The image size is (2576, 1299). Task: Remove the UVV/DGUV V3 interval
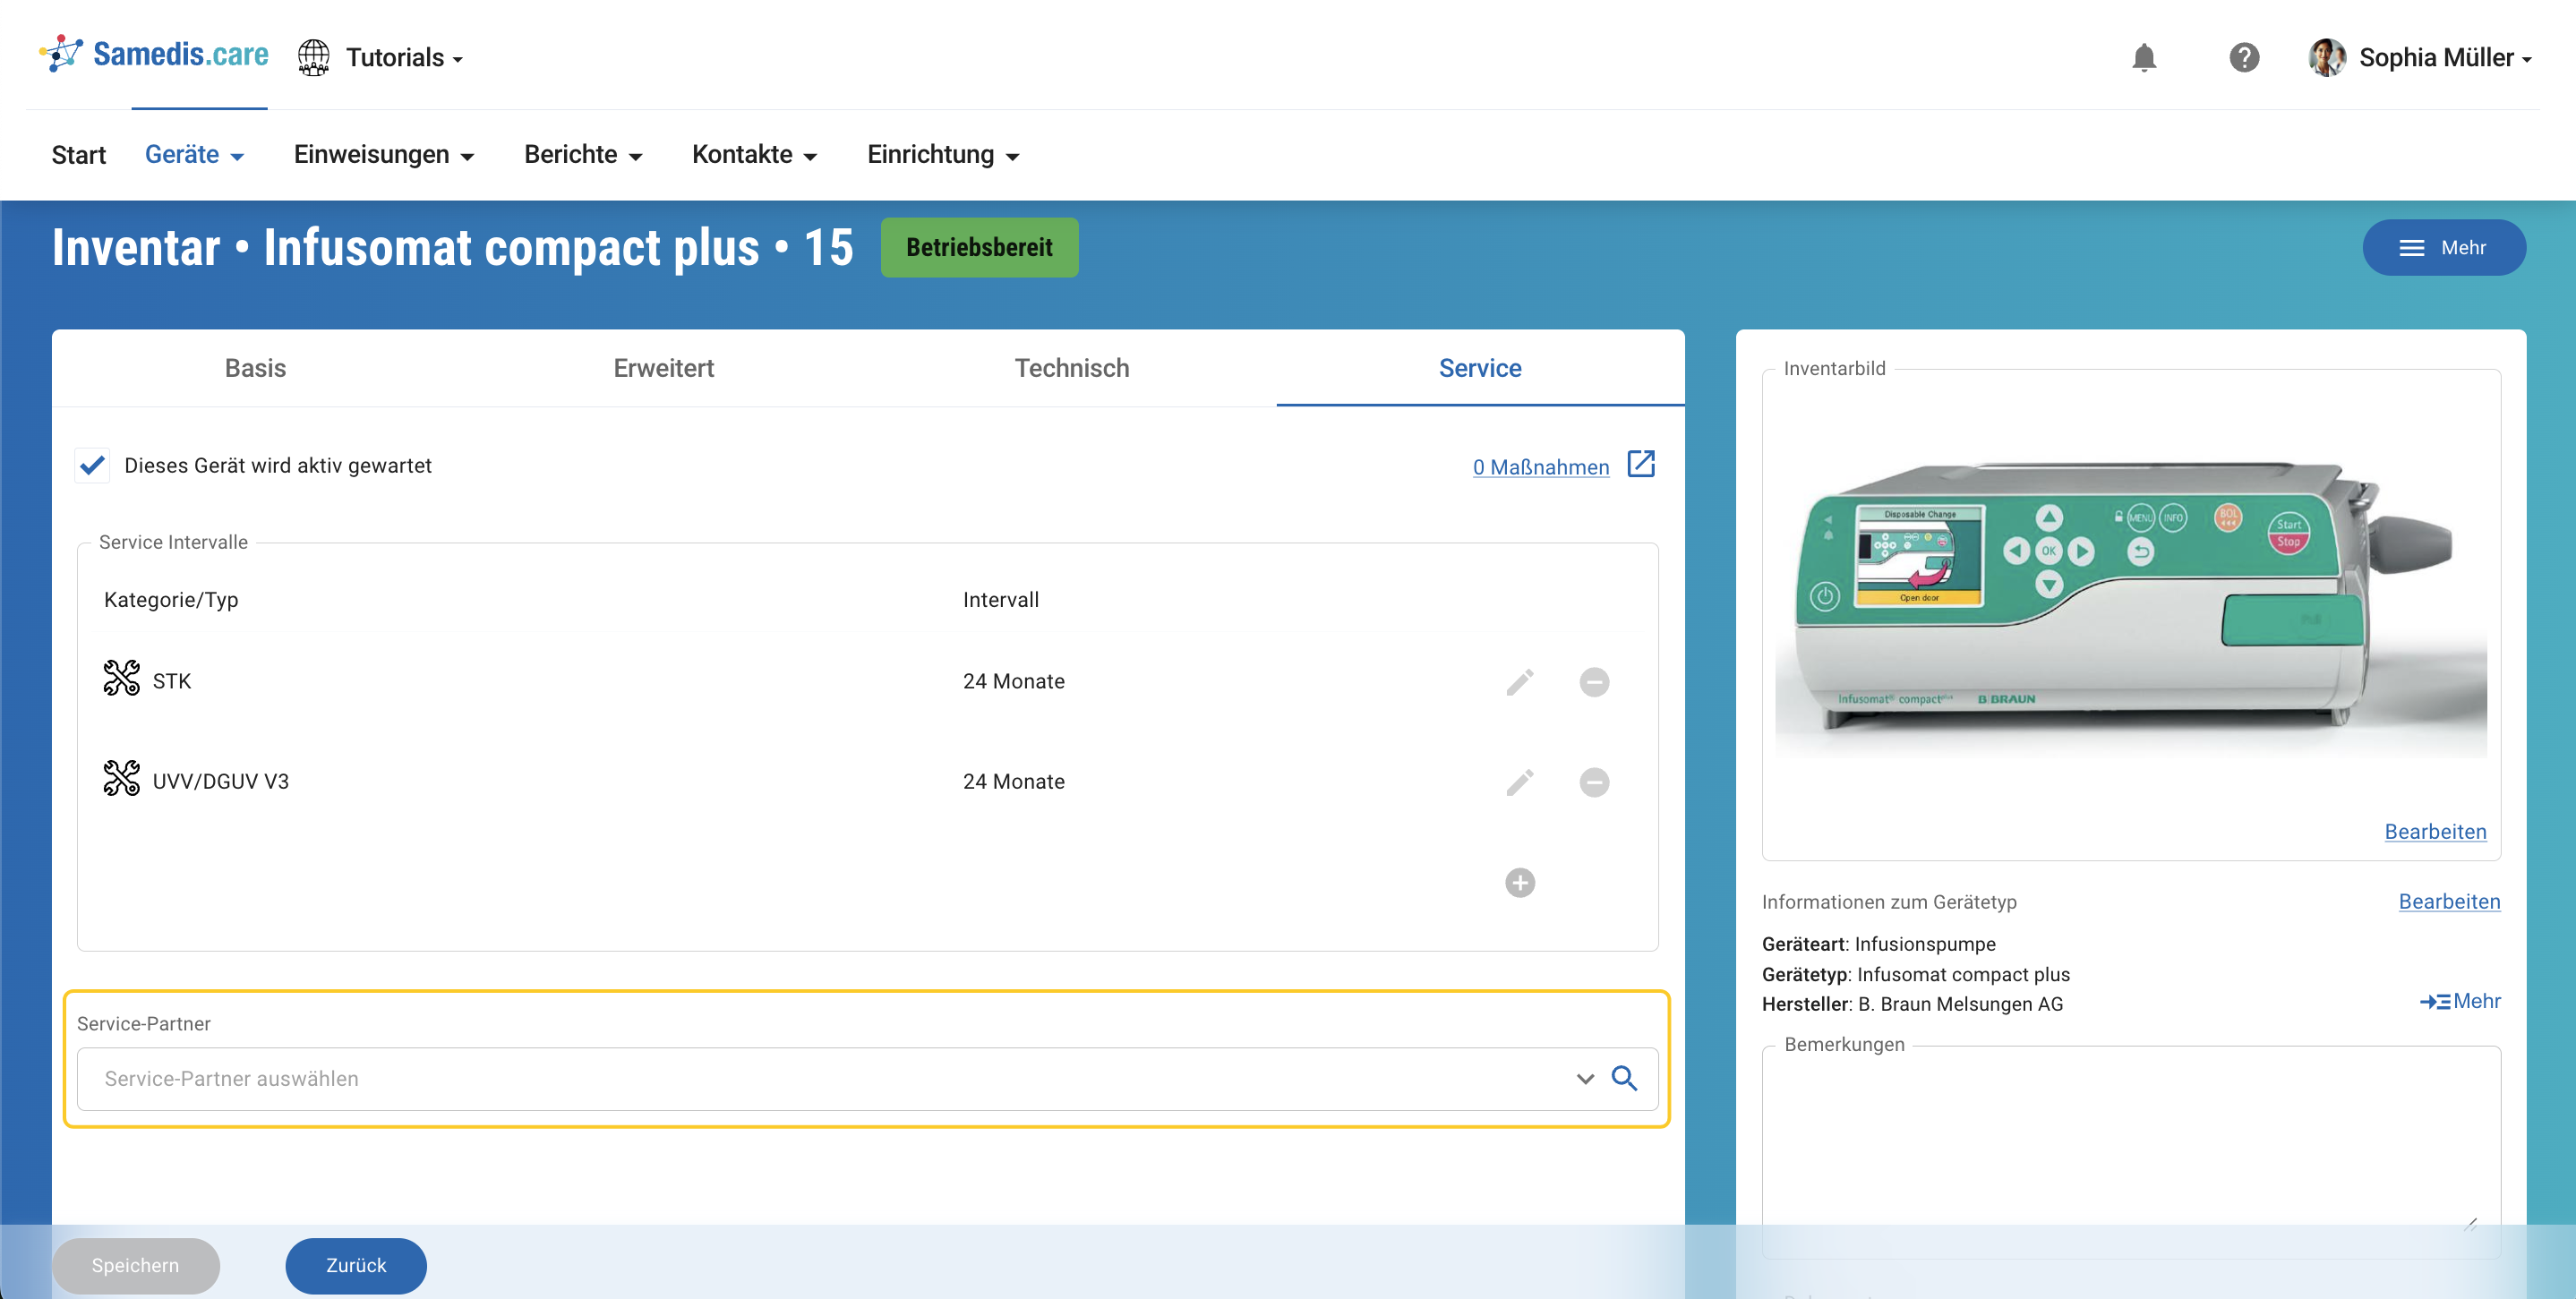[x=1593, y=782]
